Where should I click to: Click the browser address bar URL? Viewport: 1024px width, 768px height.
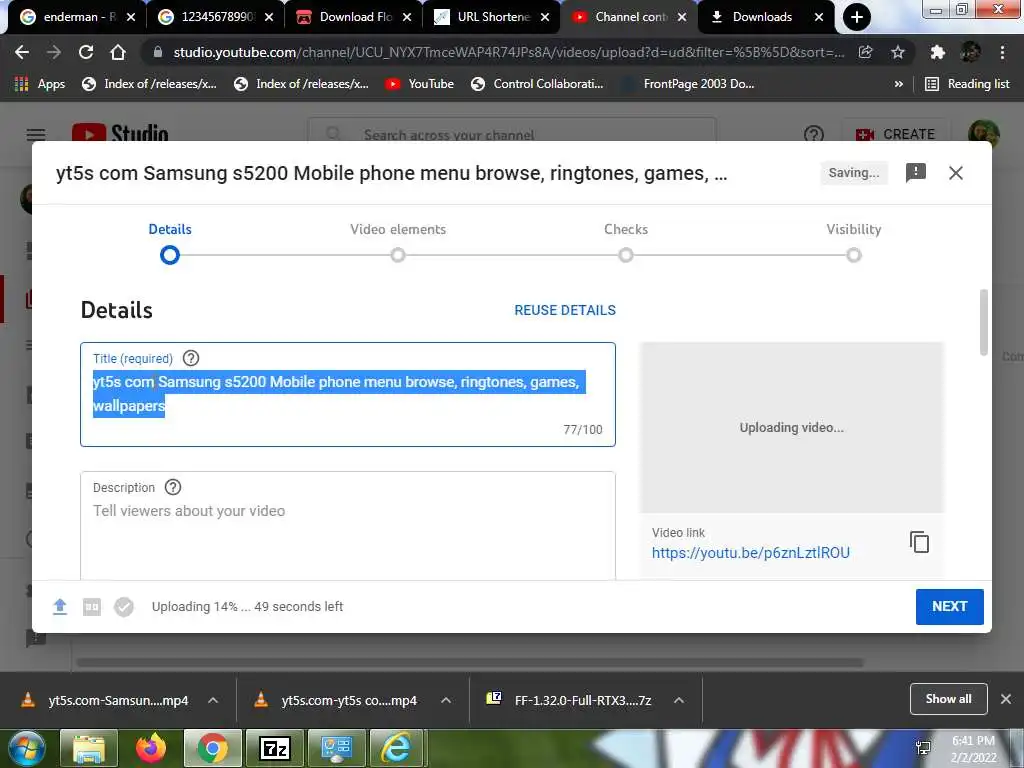(x=508, y=52)
